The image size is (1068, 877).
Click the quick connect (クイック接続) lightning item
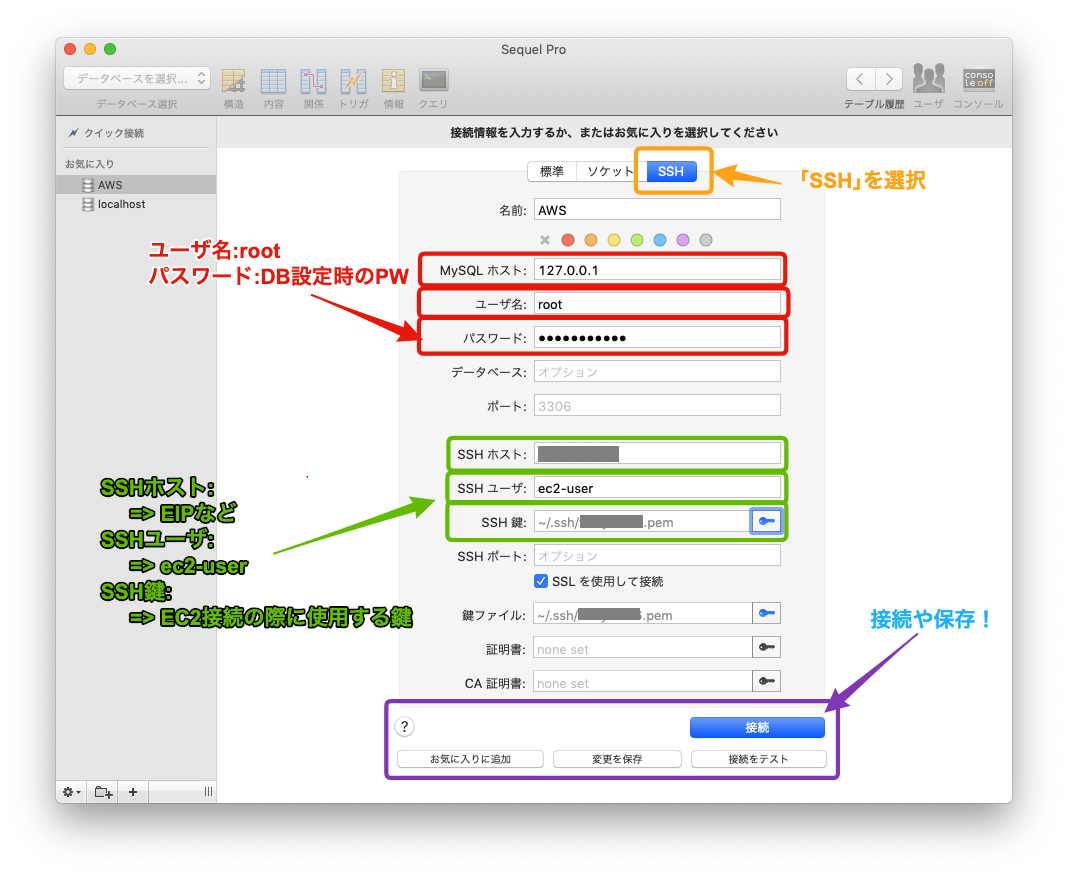tap(106, 133)
